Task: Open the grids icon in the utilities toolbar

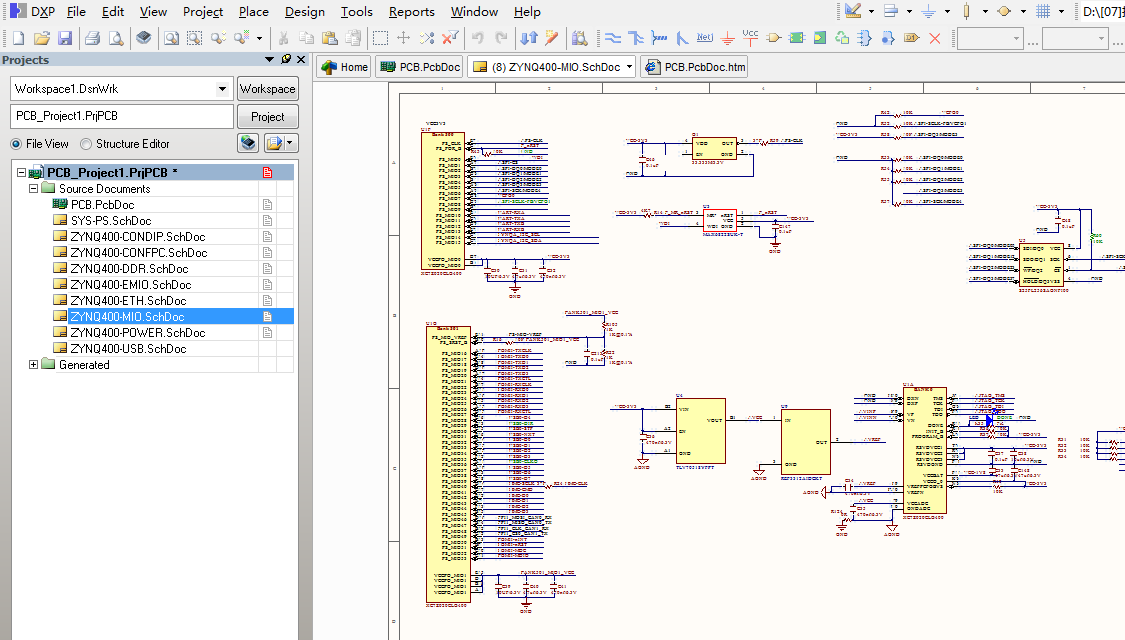Action: tap(1043, 11)
